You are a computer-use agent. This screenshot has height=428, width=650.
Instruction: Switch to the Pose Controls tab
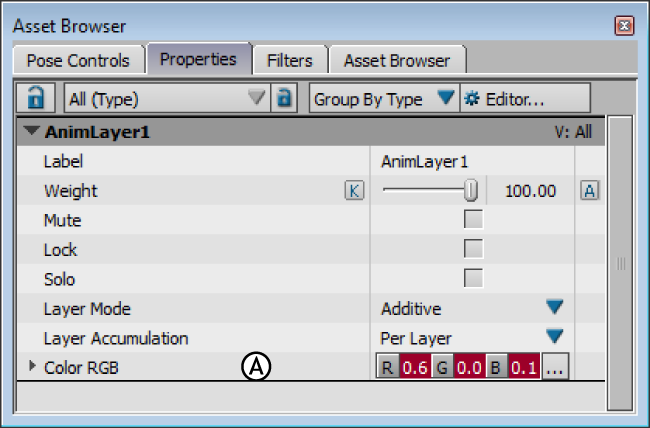click(x=77, y=60)
